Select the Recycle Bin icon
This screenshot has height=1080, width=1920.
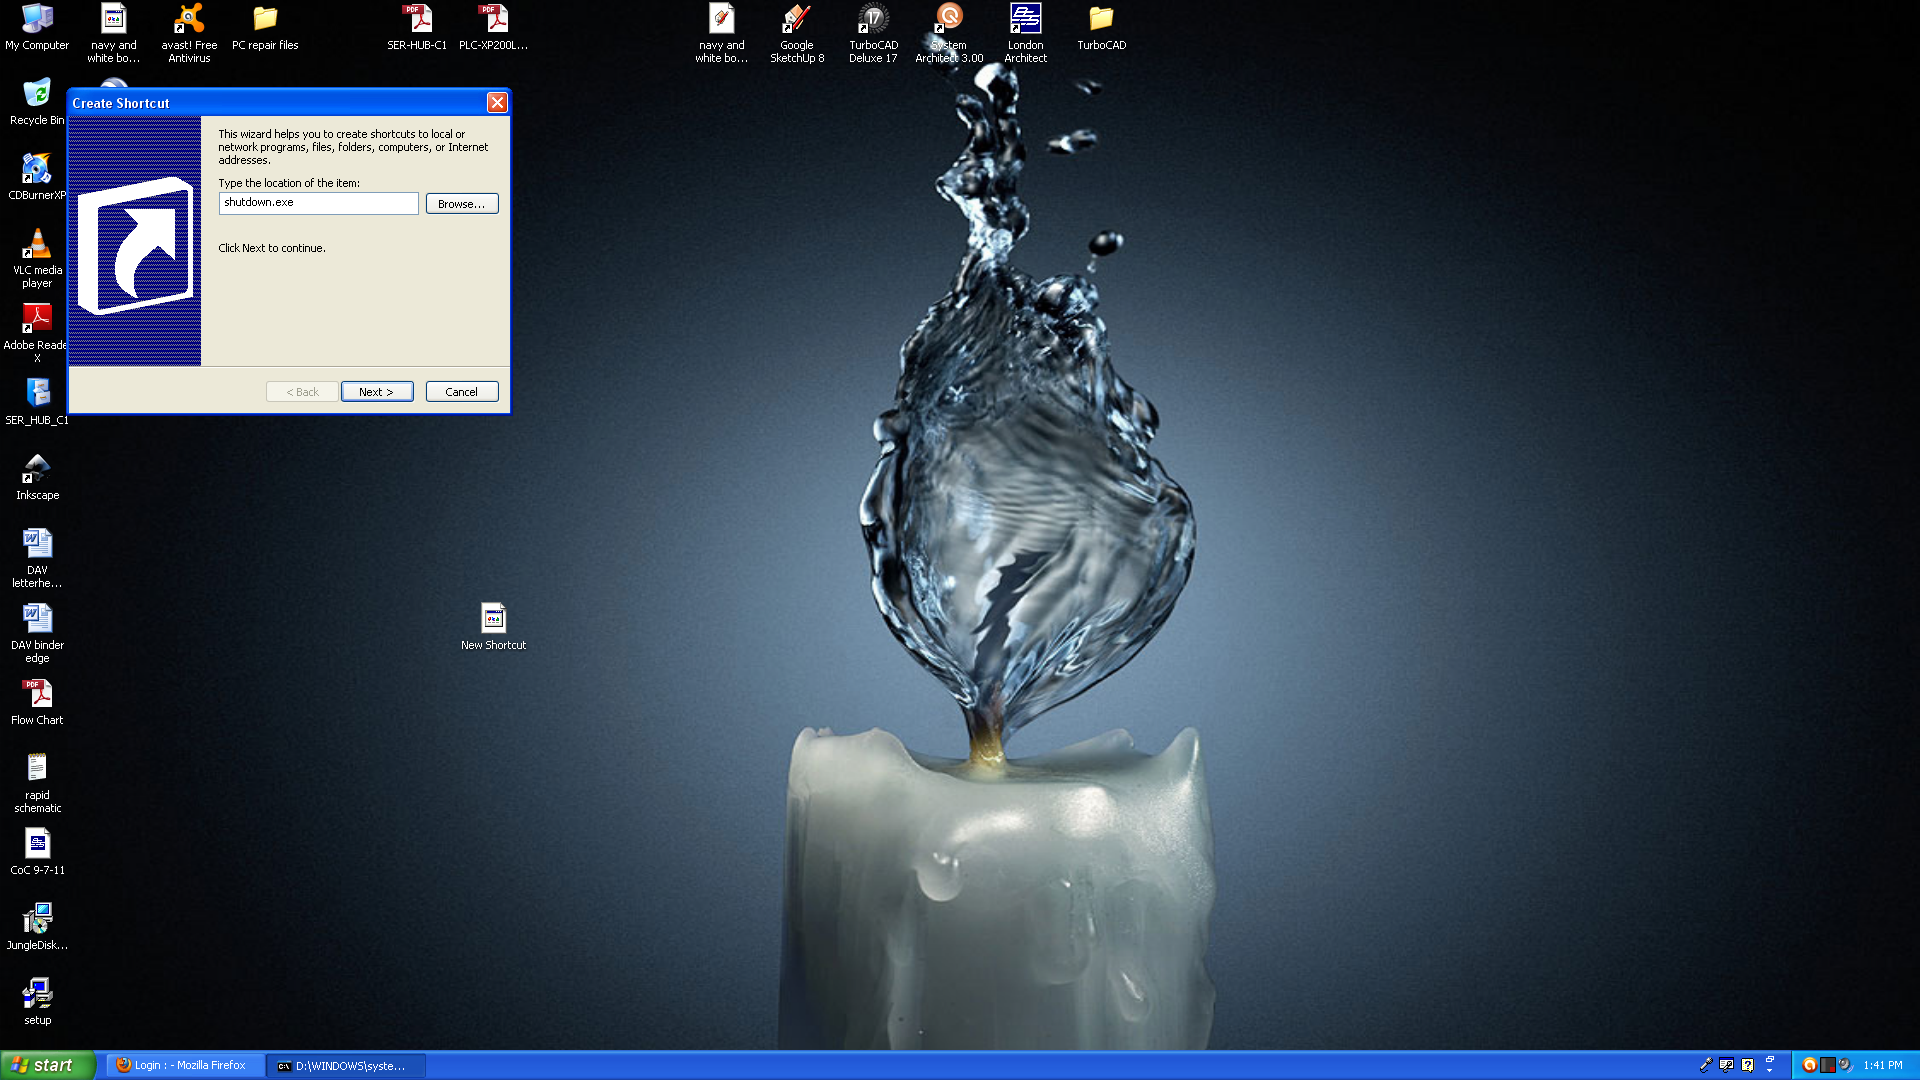(37, 102)
